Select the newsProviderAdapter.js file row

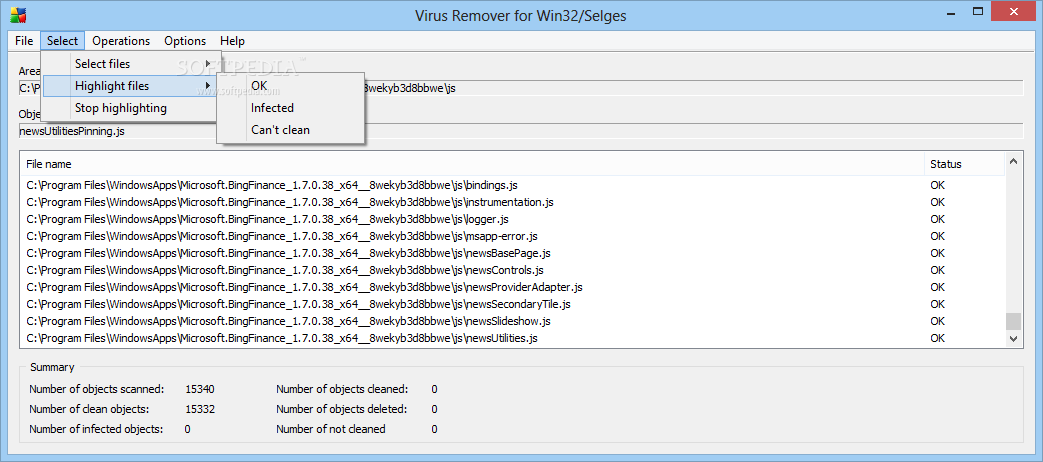point(512,287)
